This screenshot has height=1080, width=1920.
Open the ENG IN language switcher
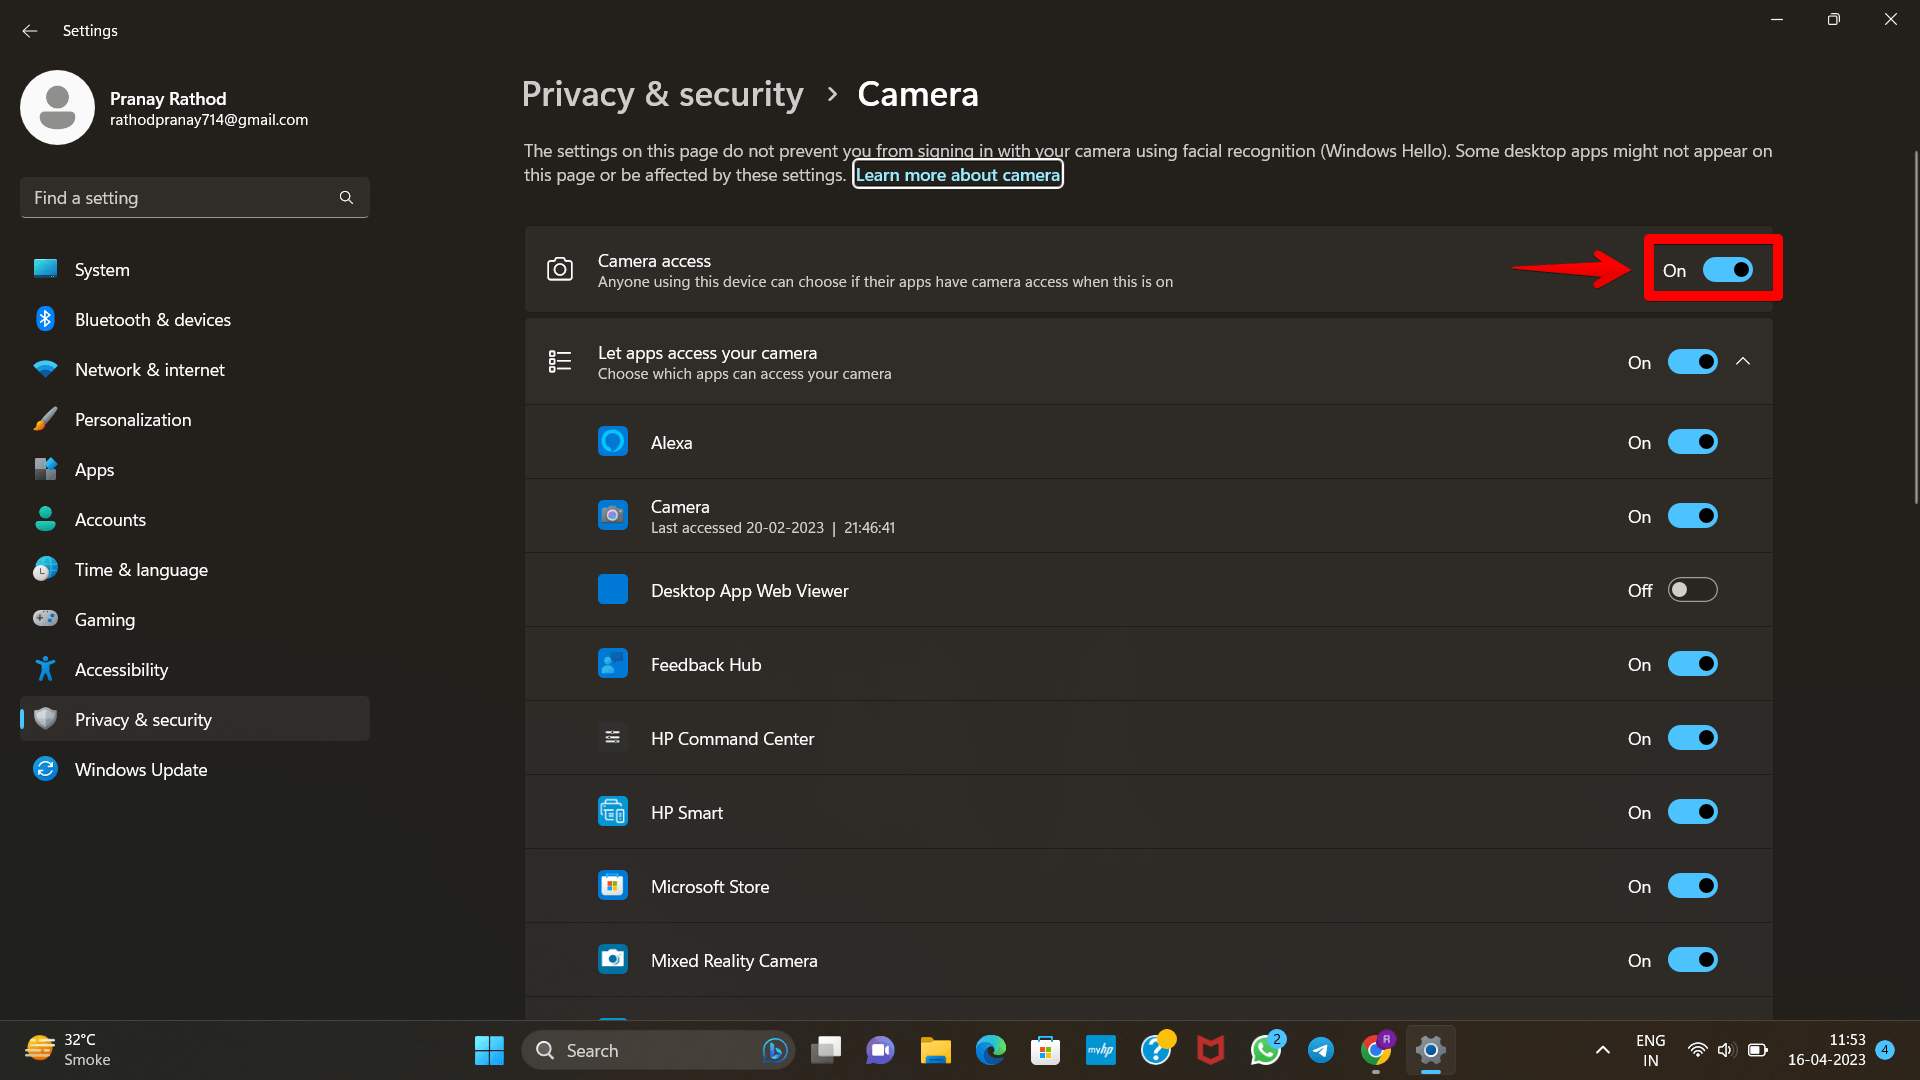click(1650, 1050)
